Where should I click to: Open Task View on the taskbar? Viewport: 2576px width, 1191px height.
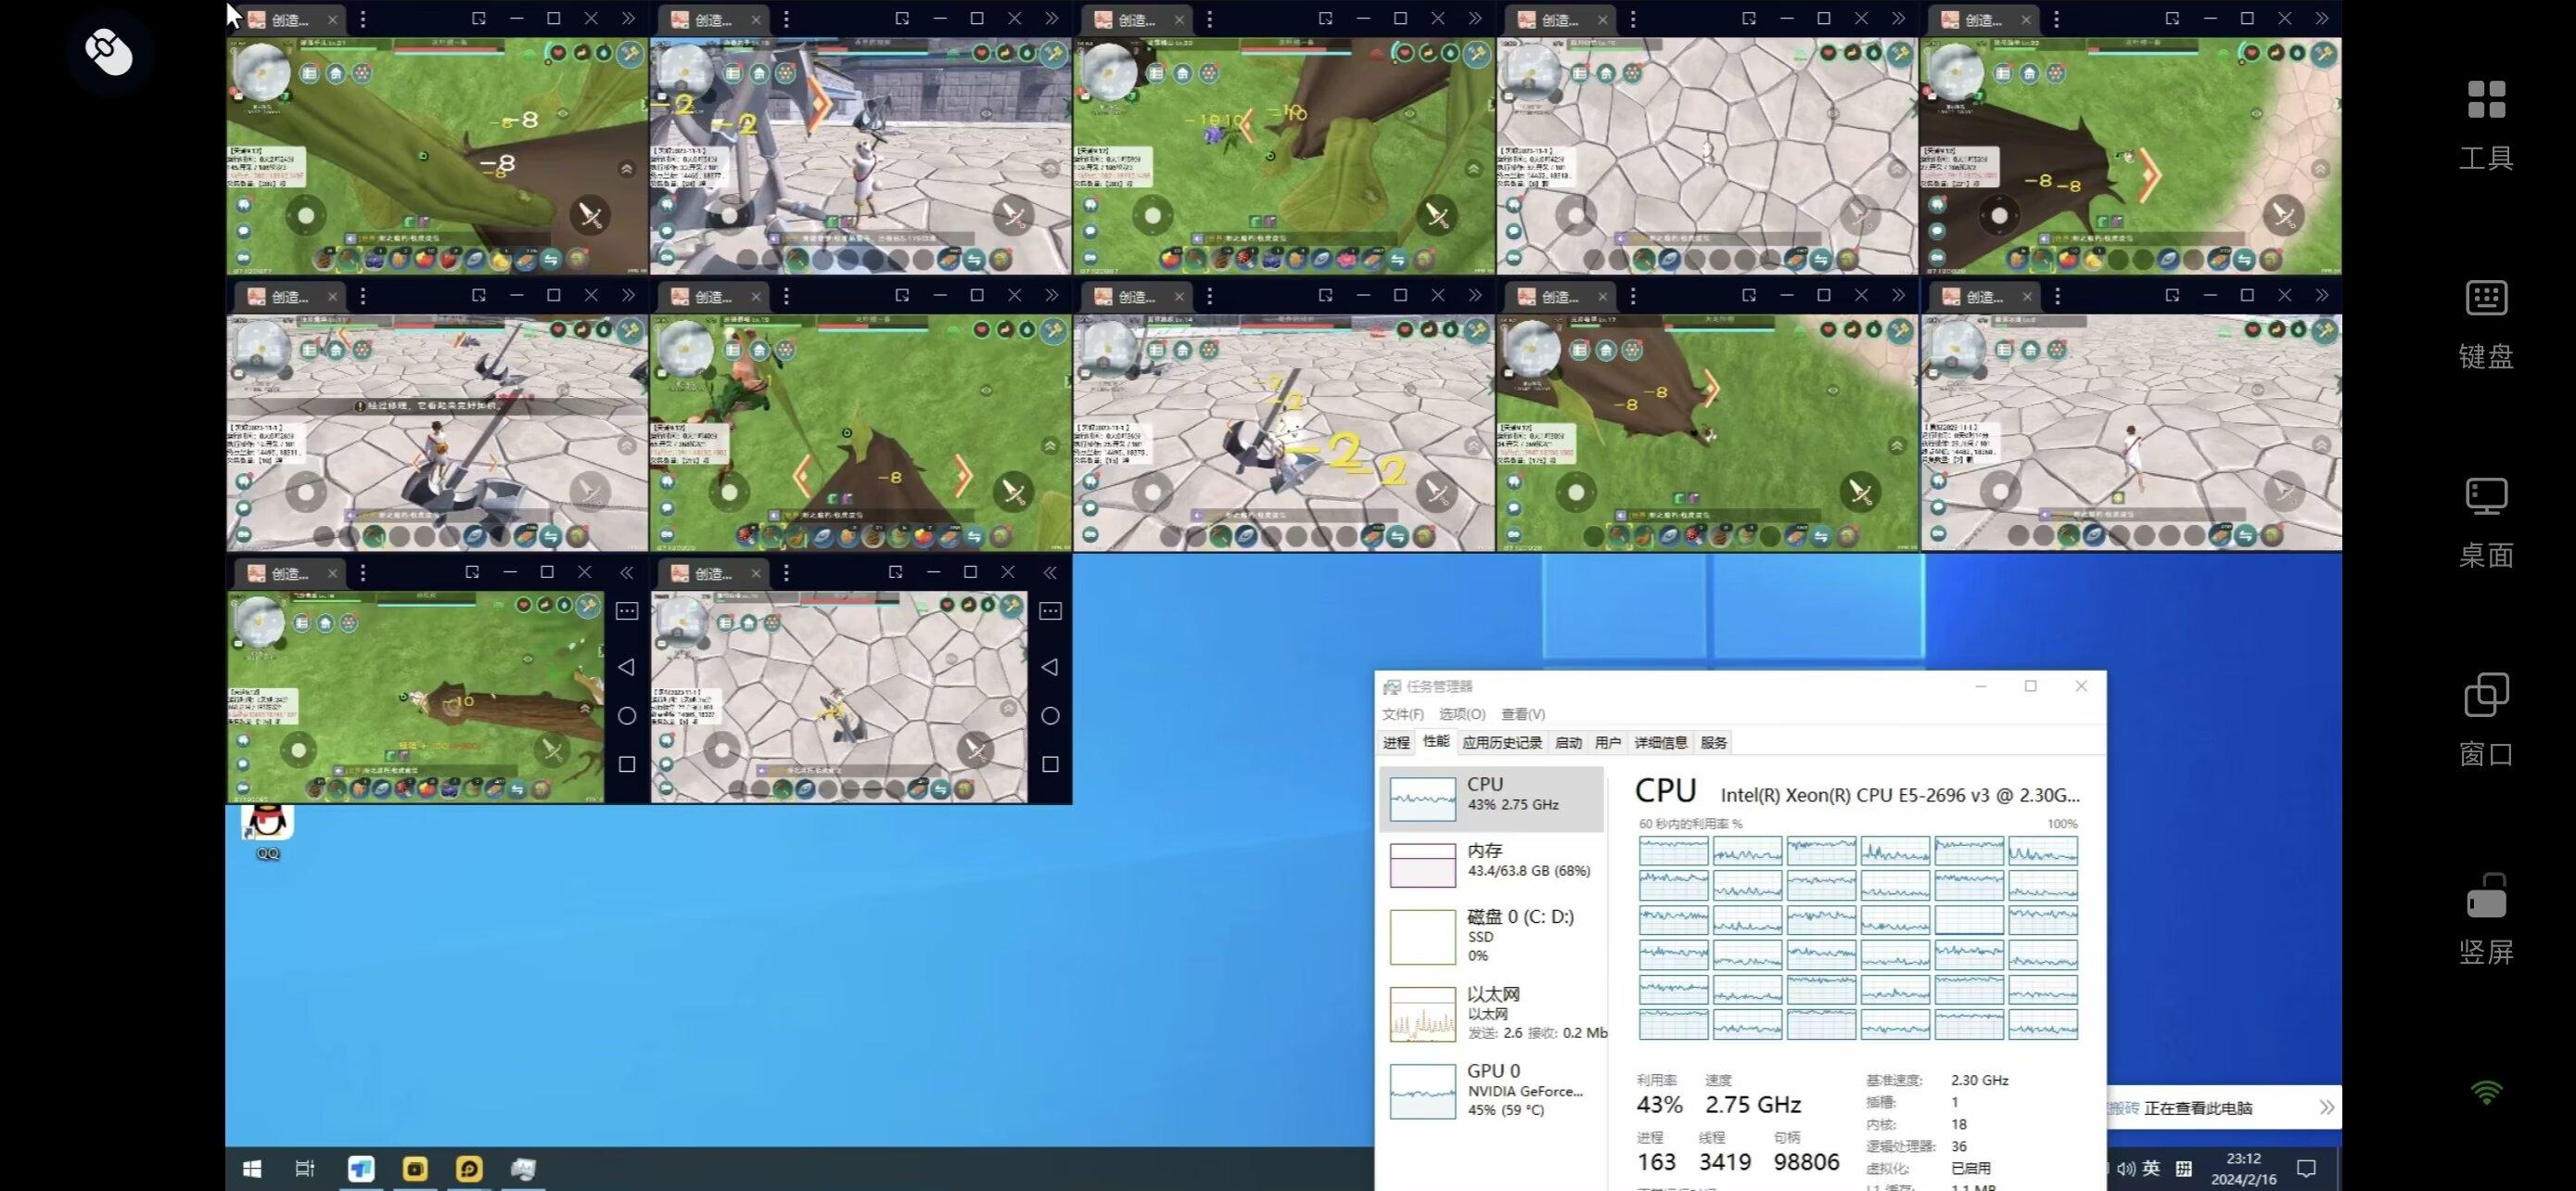point(305,1168)
